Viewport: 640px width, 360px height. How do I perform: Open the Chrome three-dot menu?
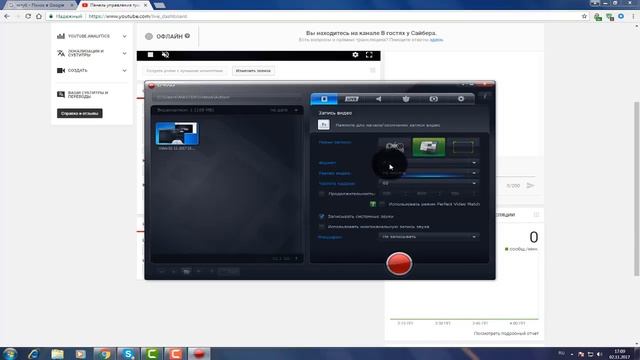pyautogui.click(x=633, y=16)
